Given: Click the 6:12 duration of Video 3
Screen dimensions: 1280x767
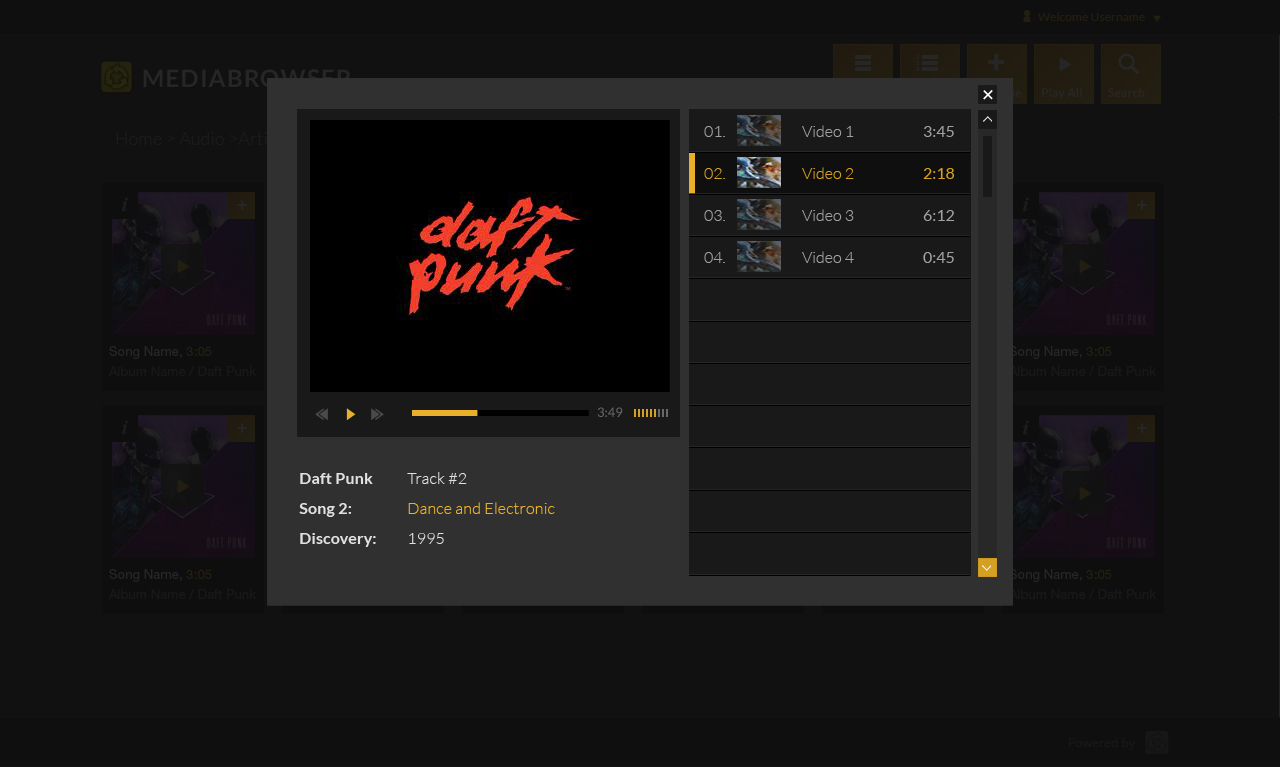Looking at the screenshot, I should [938, 215].
